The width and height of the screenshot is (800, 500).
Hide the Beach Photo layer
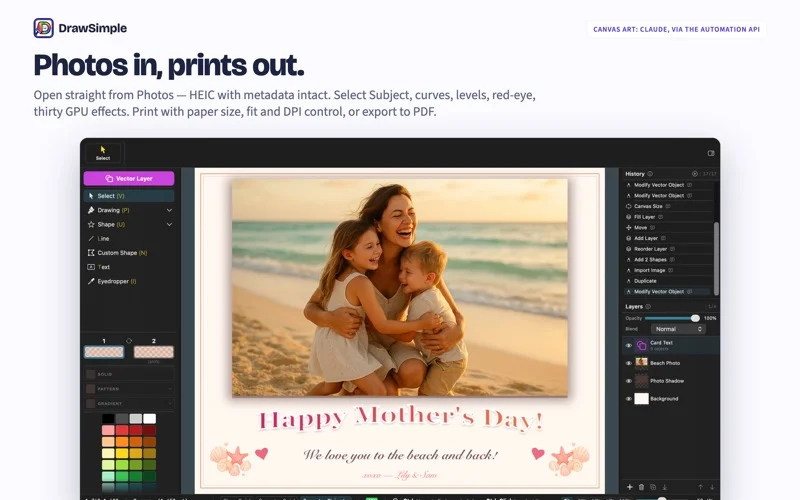pyautogui.click(x=629, y=363)
